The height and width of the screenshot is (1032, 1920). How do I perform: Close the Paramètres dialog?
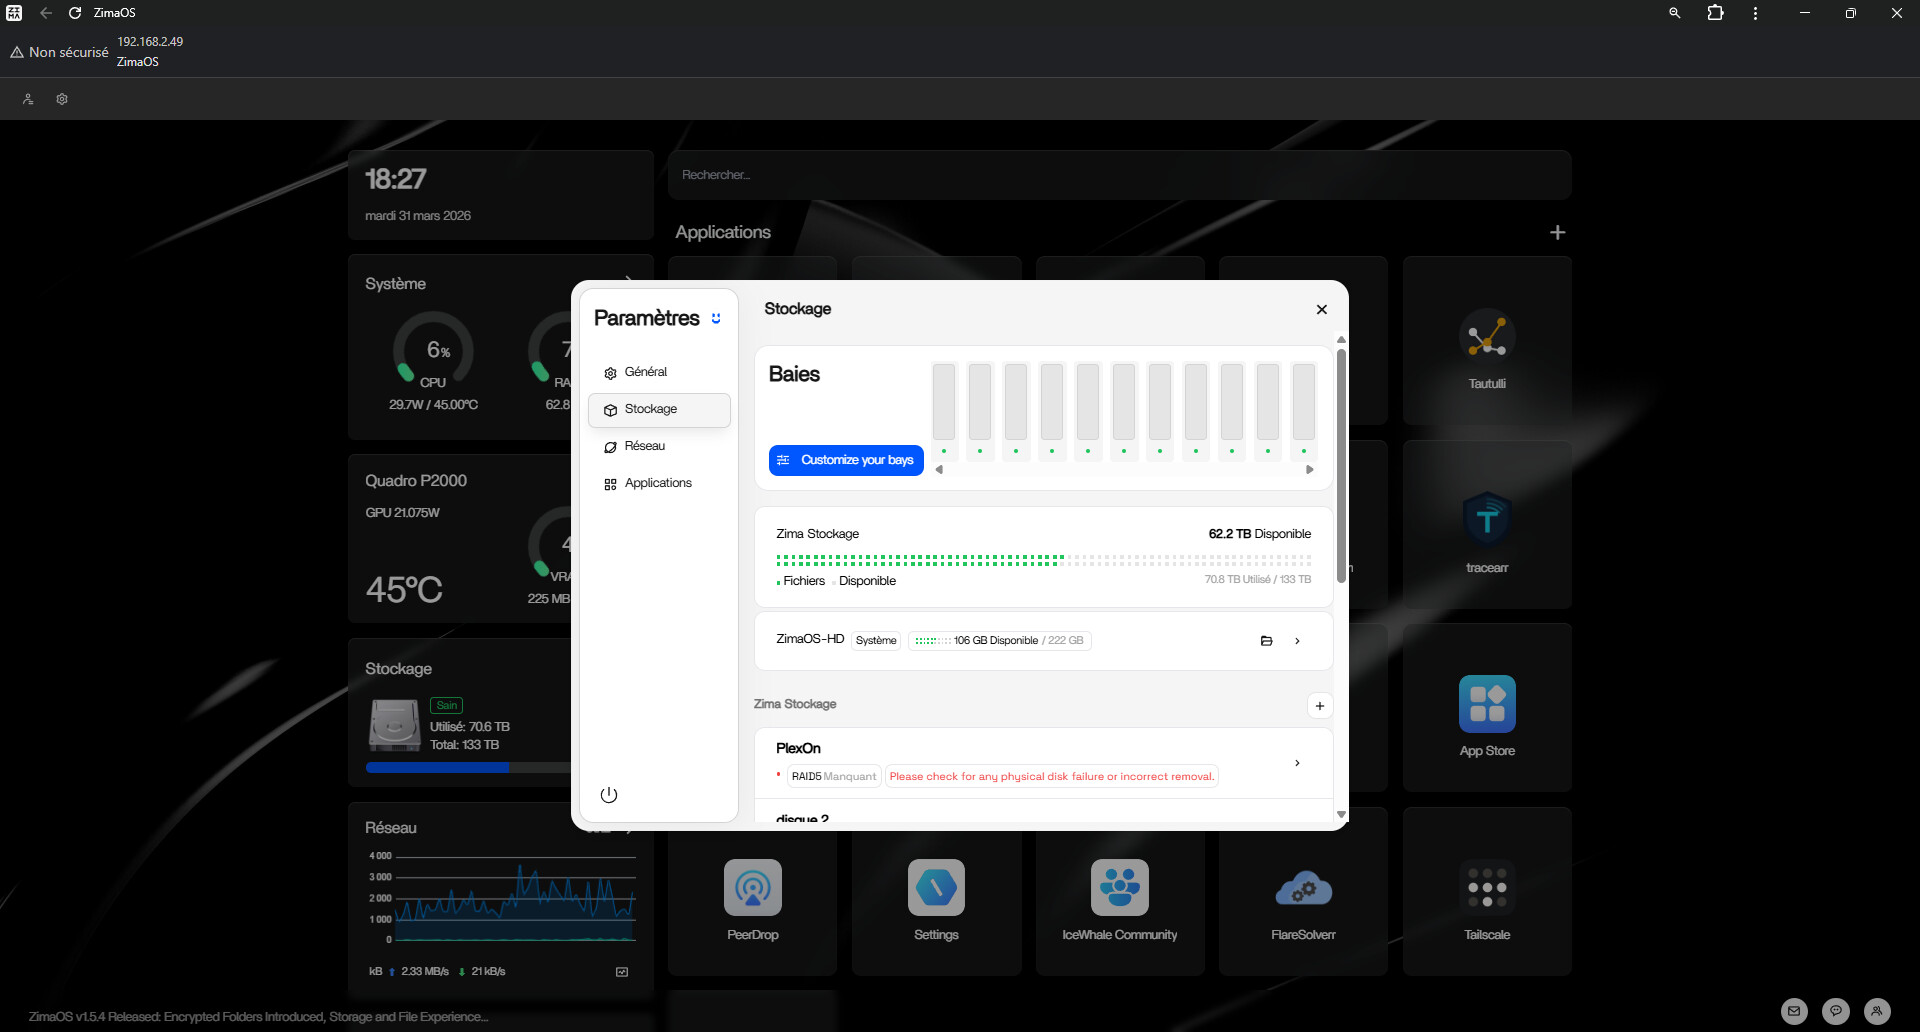click(x=1321, y=310)
